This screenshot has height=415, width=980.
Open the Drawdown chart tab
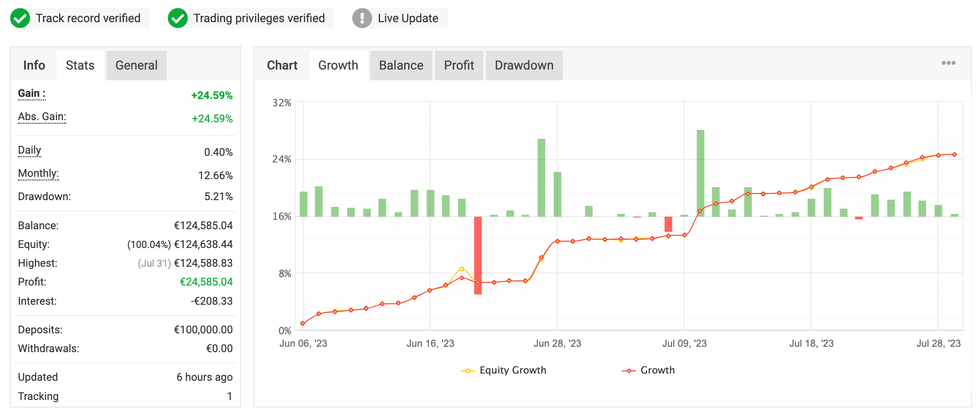click(x=524, y=65)
